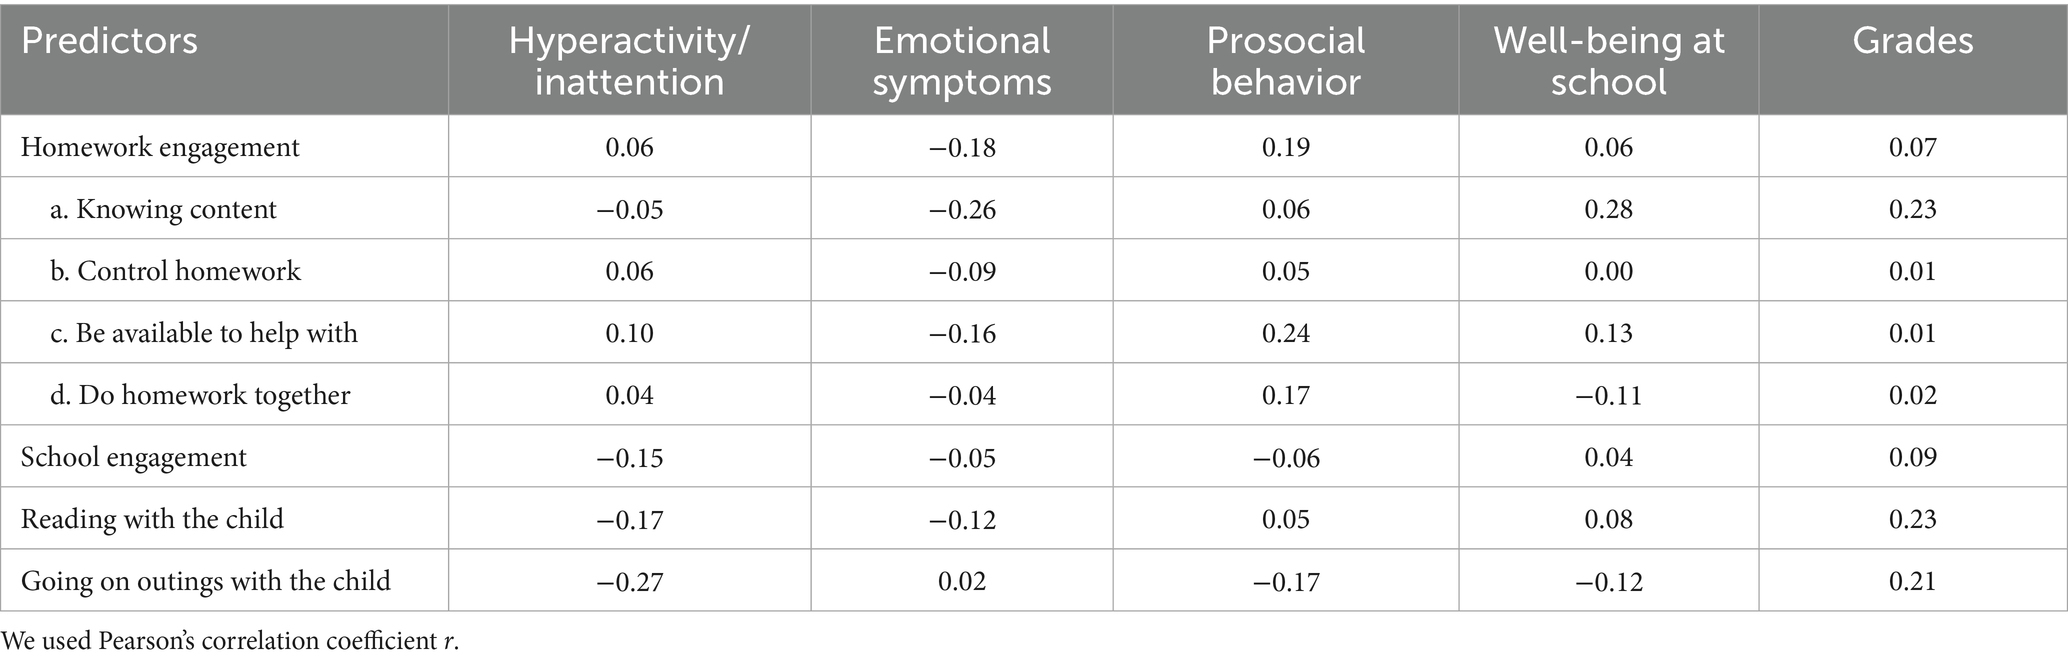Click the Emotional symptoms column header

(x=961, y=60)
